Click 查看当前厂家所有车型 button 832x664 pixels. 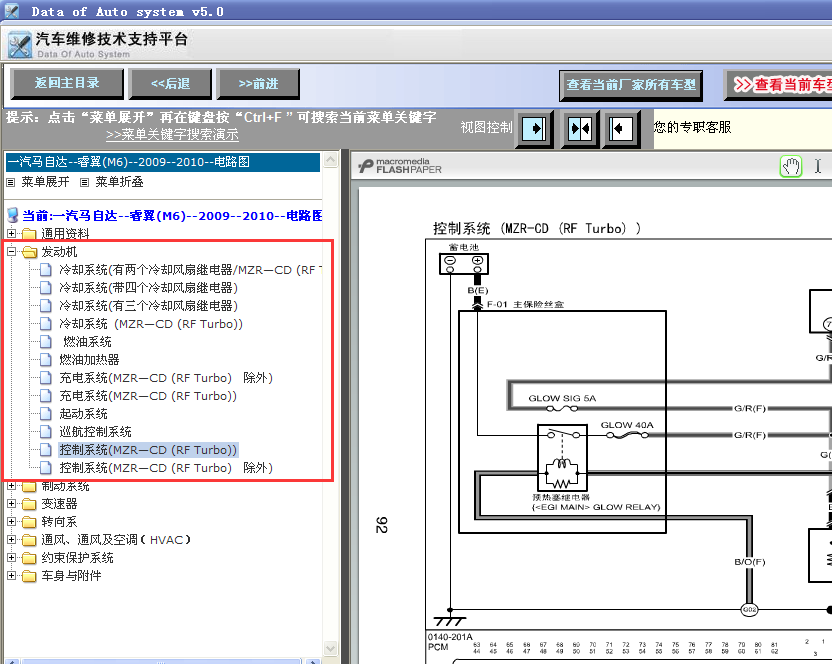[631, 85]
